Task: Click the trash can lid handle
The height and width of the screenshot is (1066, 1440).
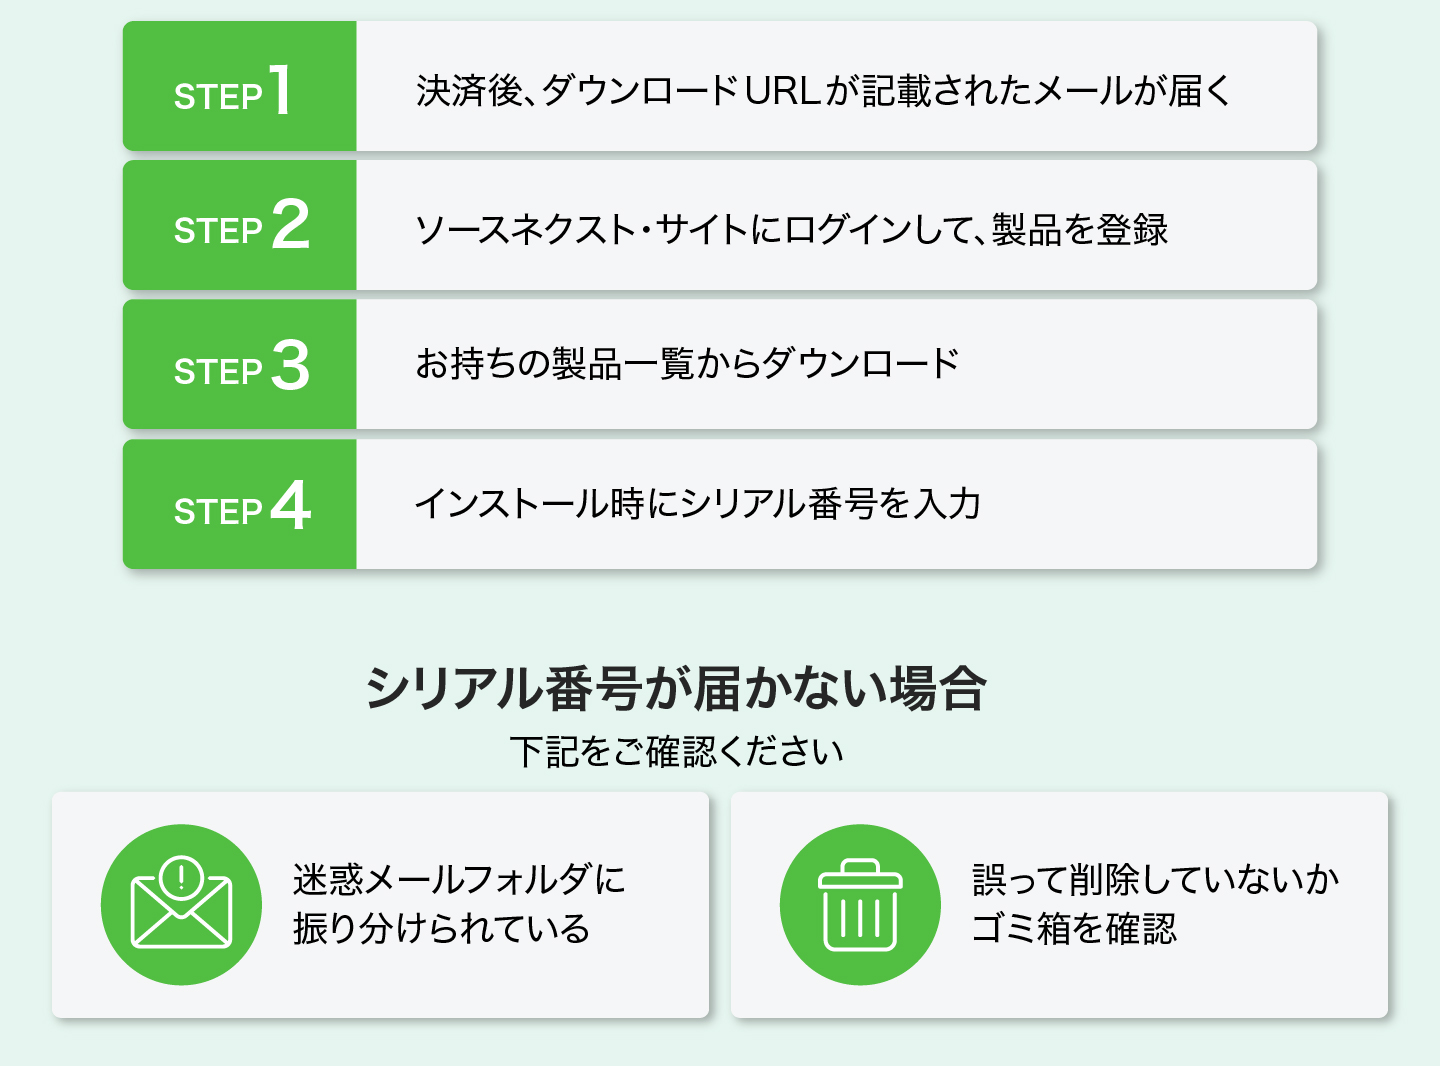Action: coord(860,867)
